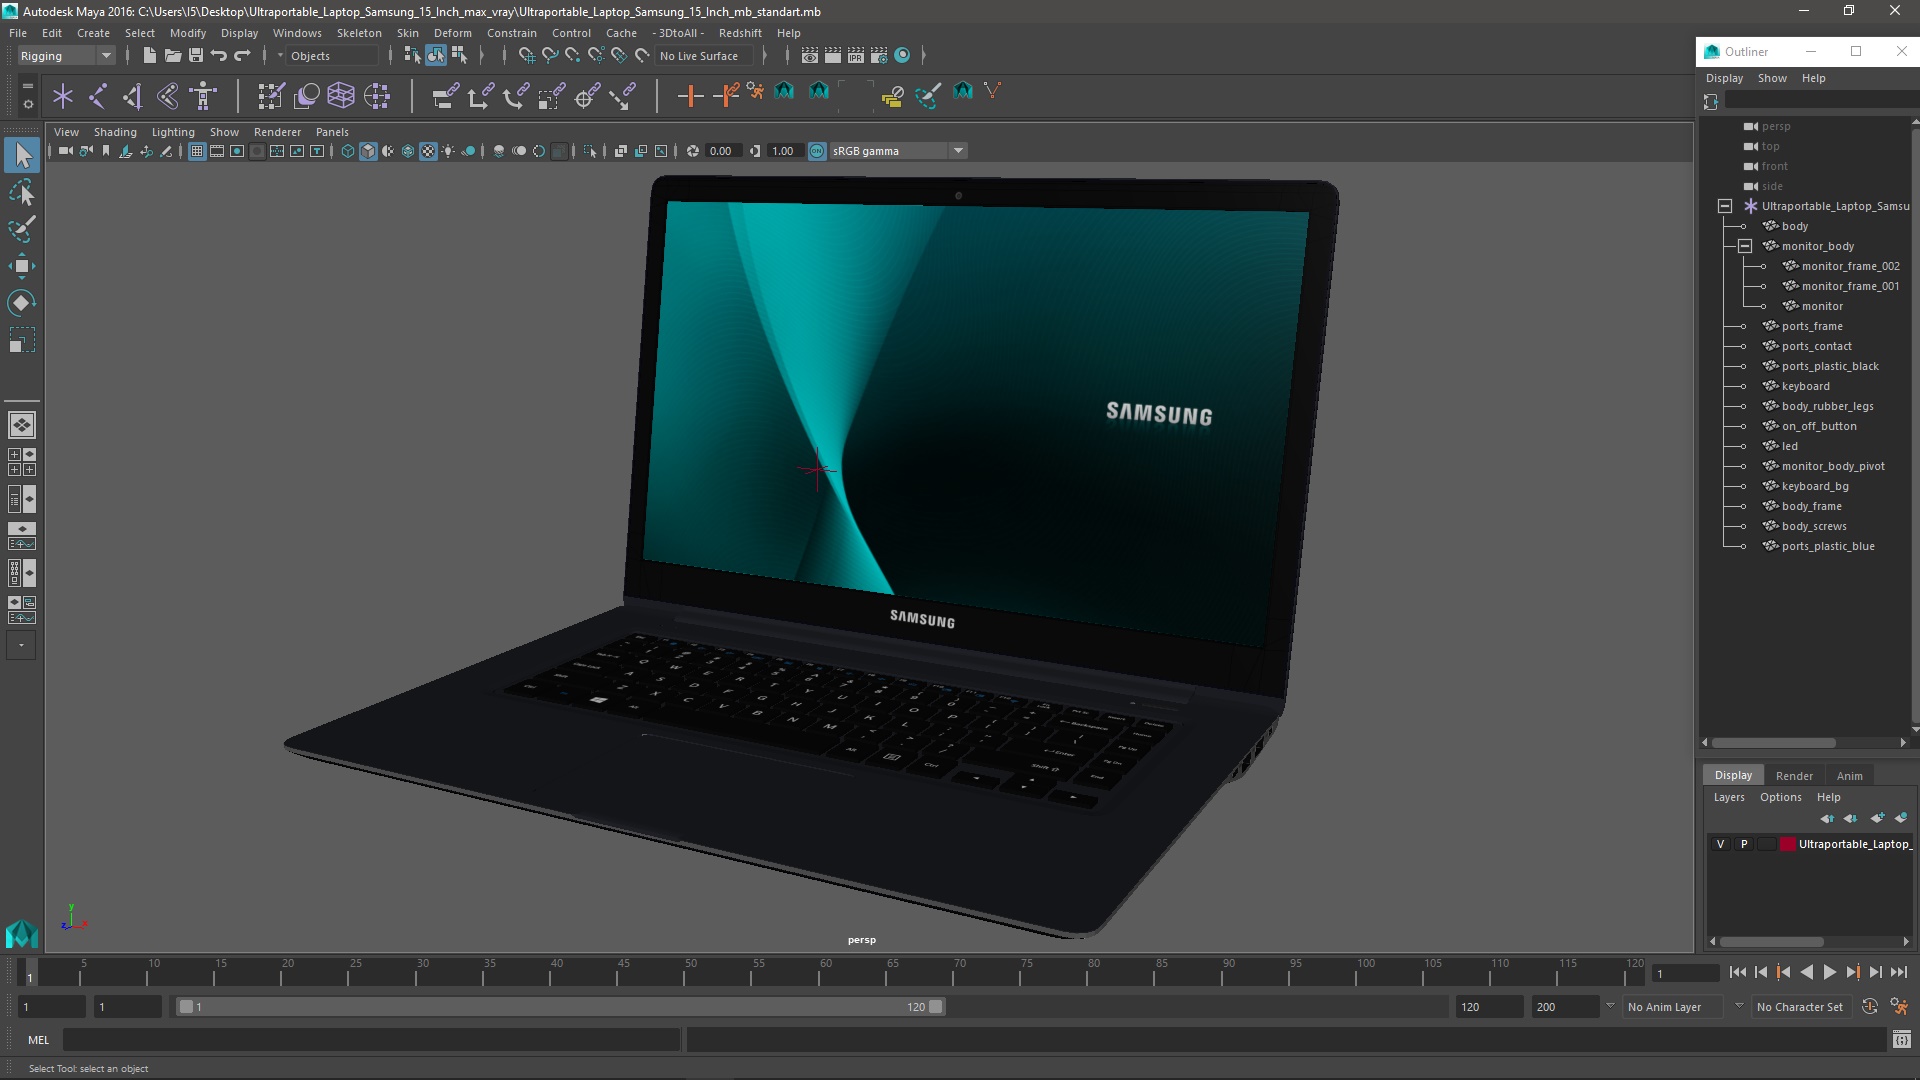This screenshot has height=1080, width=1920.
Task: Click the red layer color swatch
Action: pyautogui.click(x=1787, y=844)
